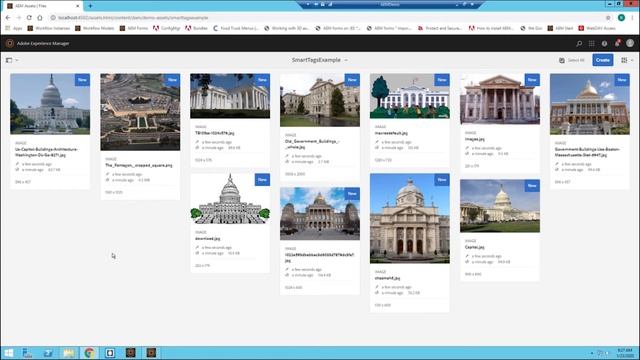Select the cartoon white building thumbnail
The height and width of the screenshot is (360, 640).
pyautogui.click(x=410, y=96)
